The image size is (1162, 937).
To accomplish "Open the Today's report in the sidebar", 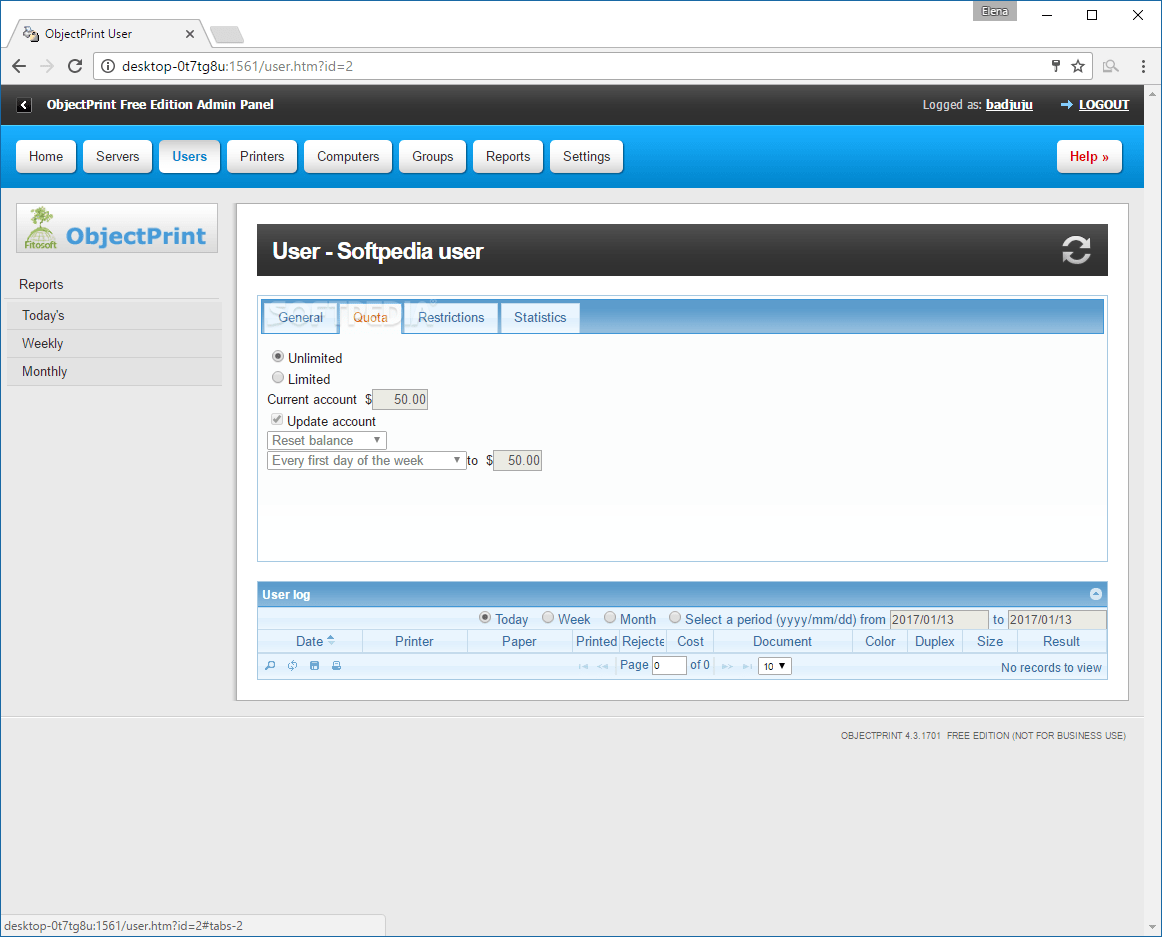I will [x=114, y=315].
